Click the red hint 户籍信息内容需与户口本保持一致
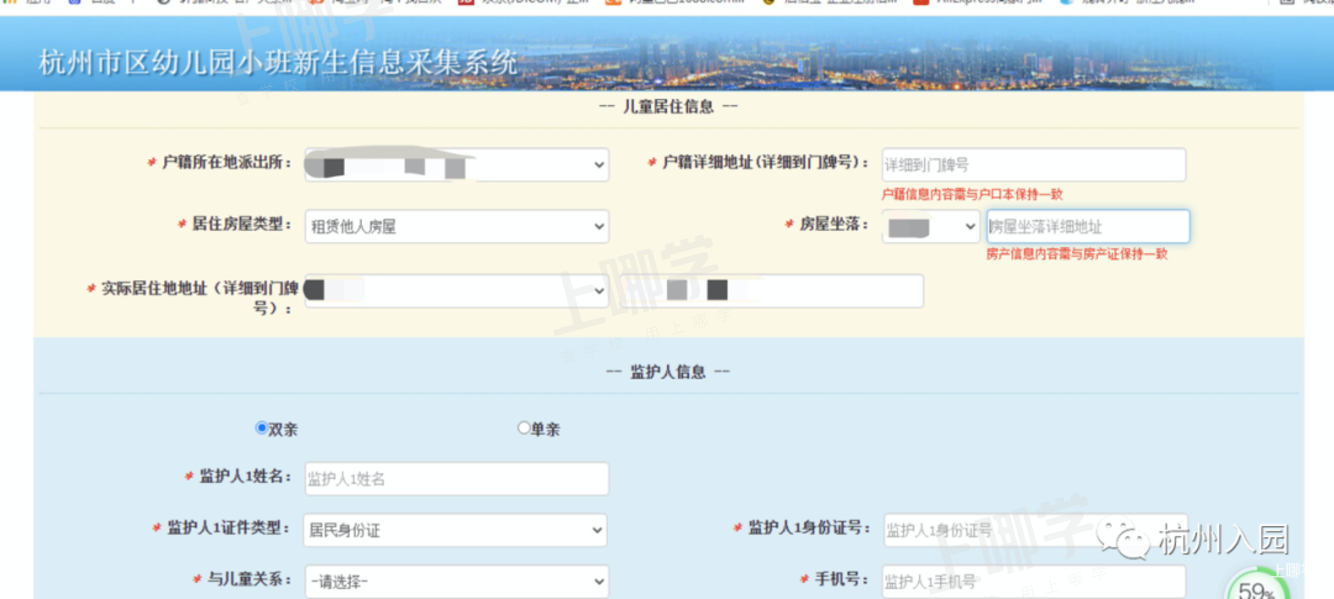 pyautogui.click(x=972, y=195)
